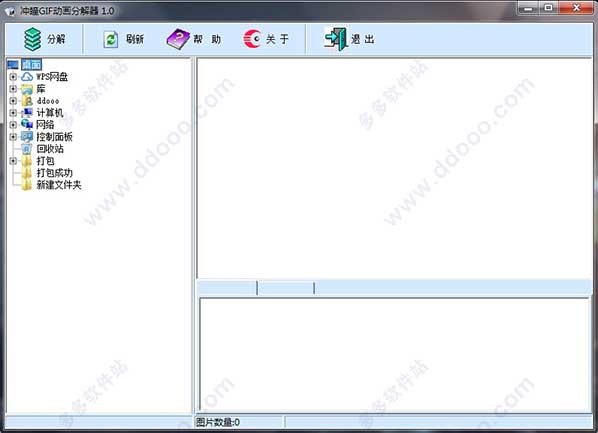
Task: Select the 控制面板 tree label
Action: point(54,137)
